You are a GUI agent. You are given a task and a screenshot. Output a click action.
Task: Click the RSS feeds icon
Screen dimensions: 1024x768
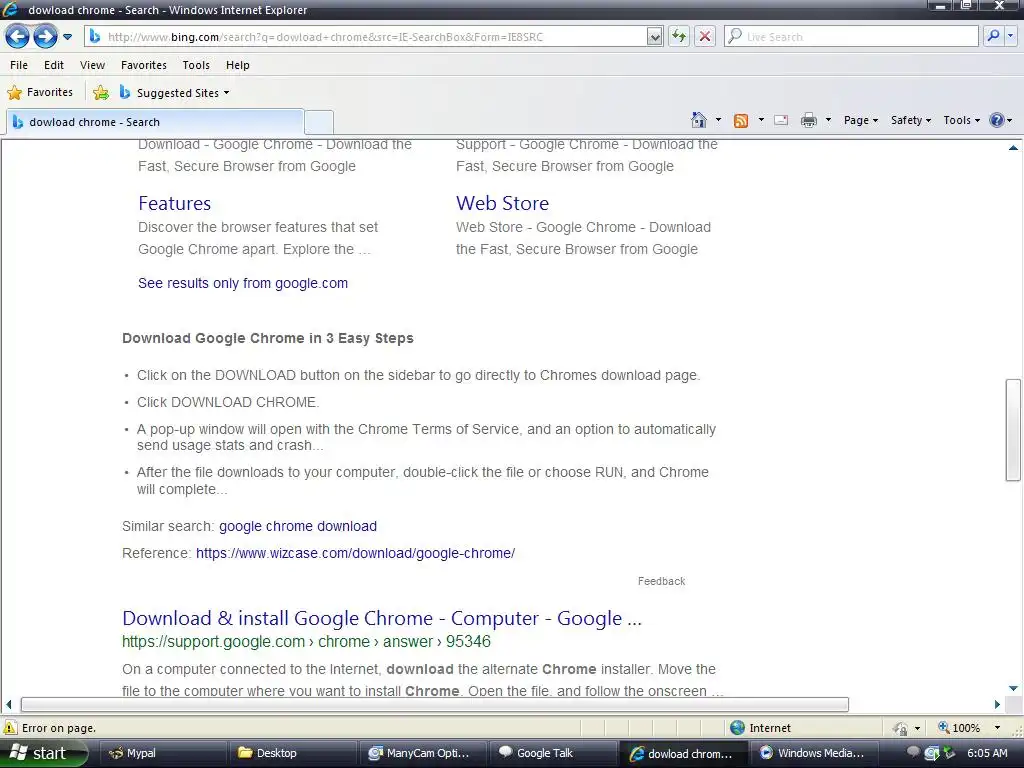[741, 120]
